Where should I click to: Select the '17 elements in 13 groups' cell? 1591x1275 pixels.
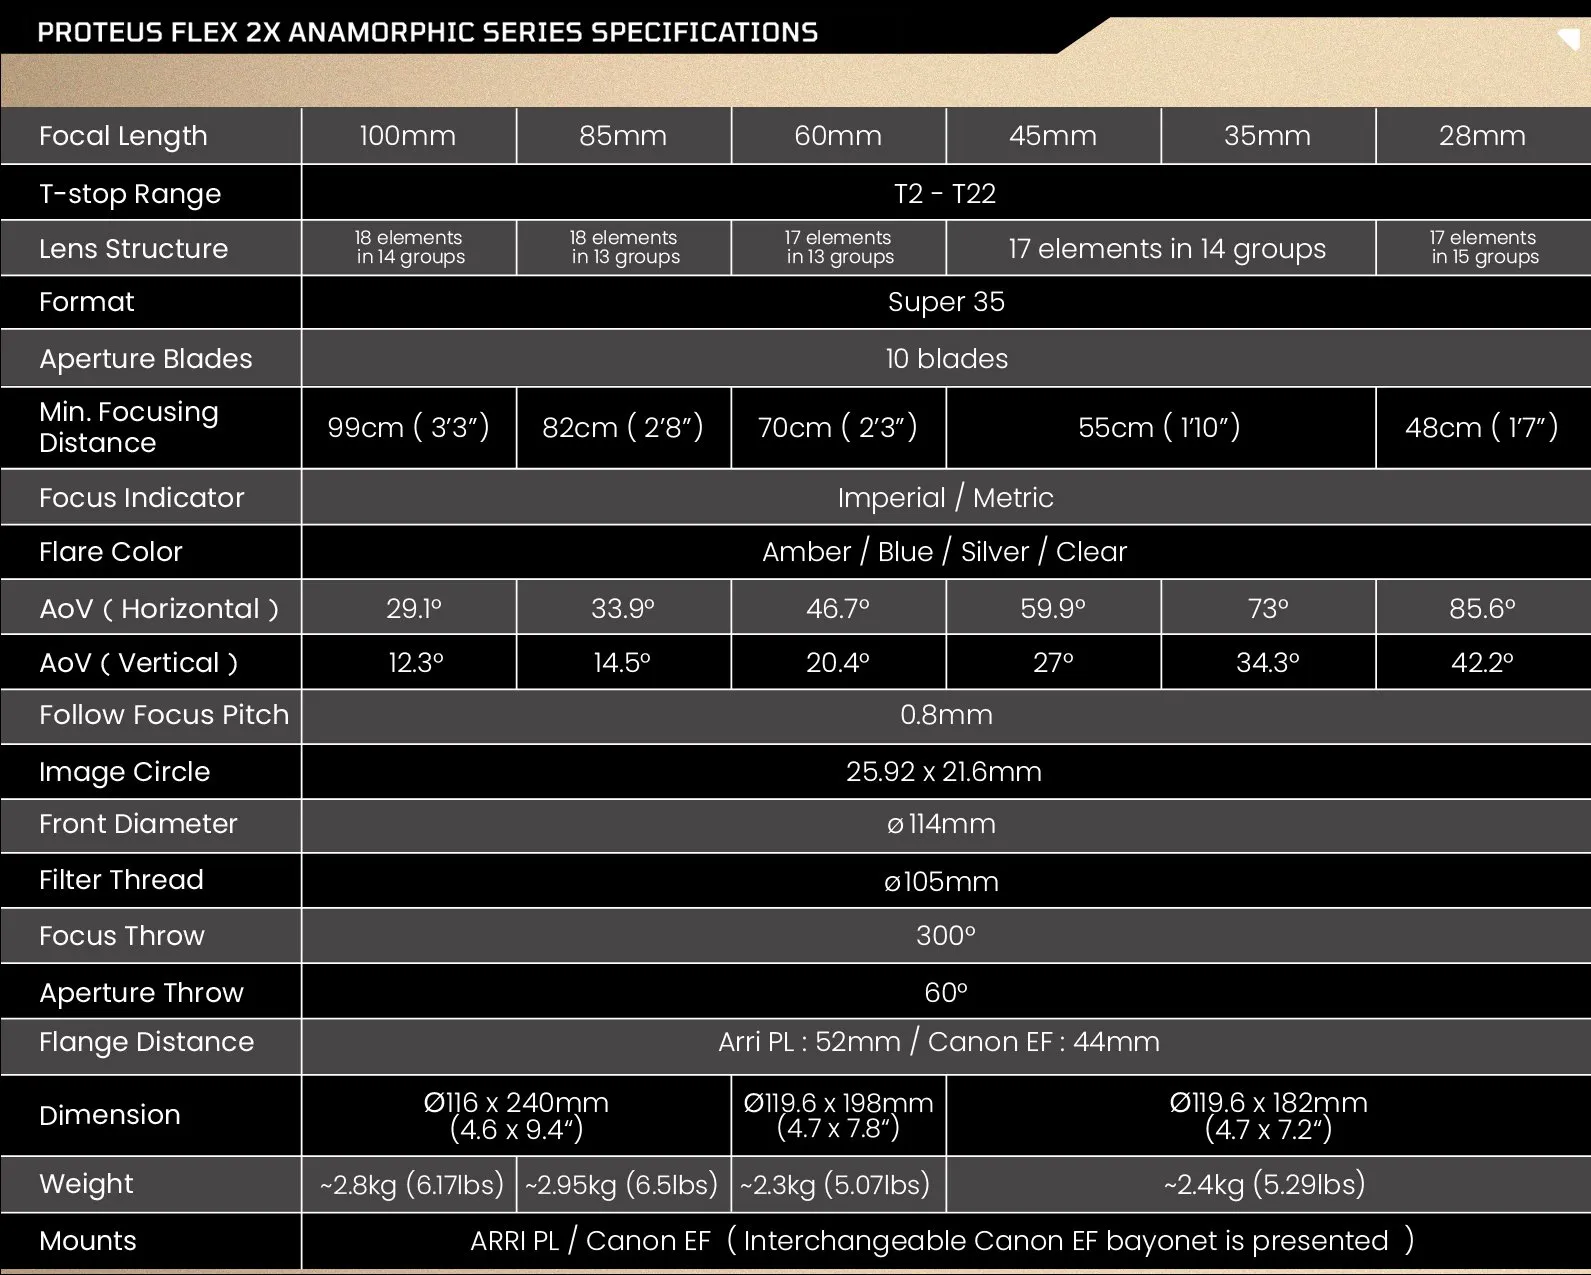click(x=840, y=247)
